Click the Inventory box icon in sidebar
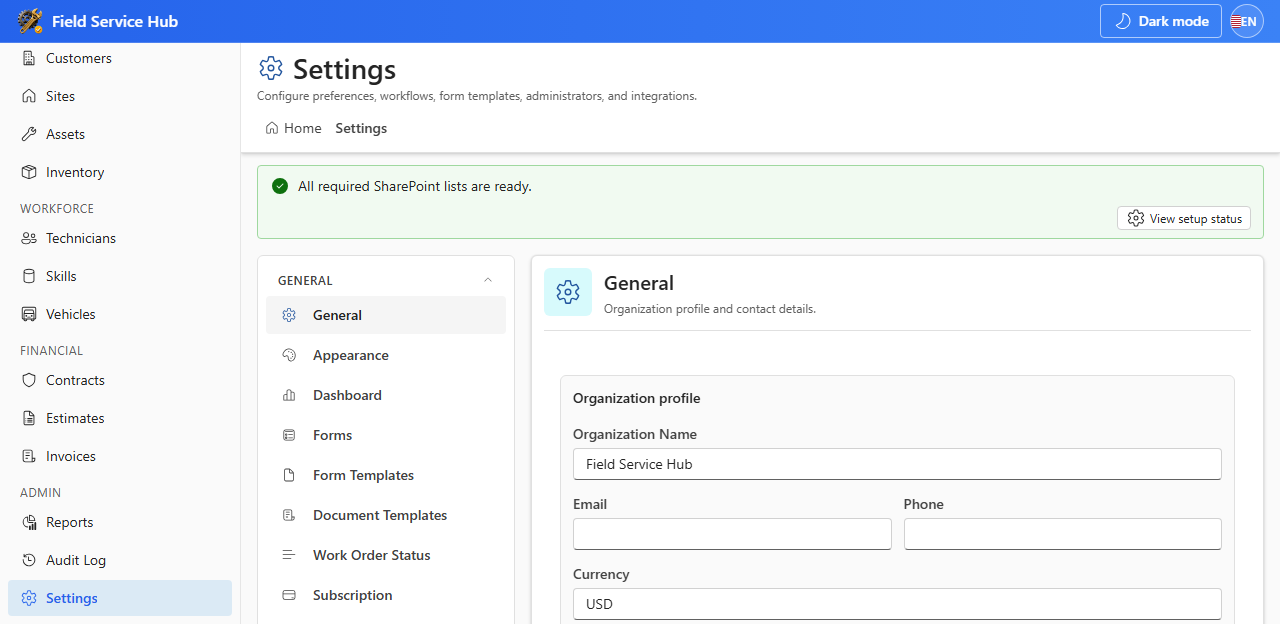The width and height of the screenshot is (1280, 624). (29, 172)
